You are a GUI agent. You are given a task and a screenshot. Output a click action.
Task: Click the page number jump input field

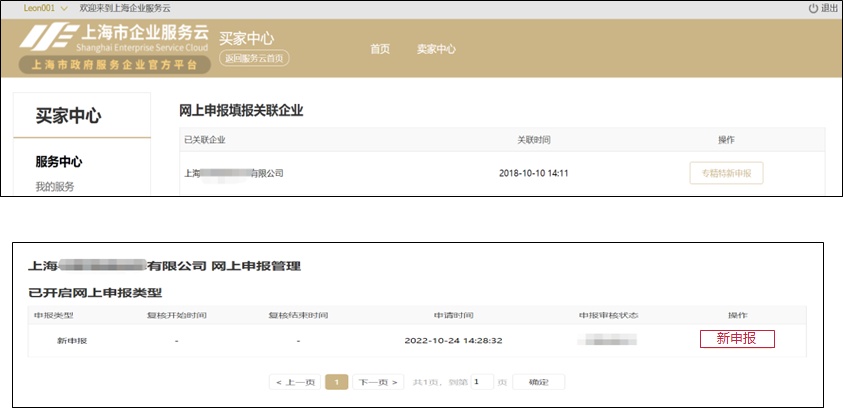[482, 382]
